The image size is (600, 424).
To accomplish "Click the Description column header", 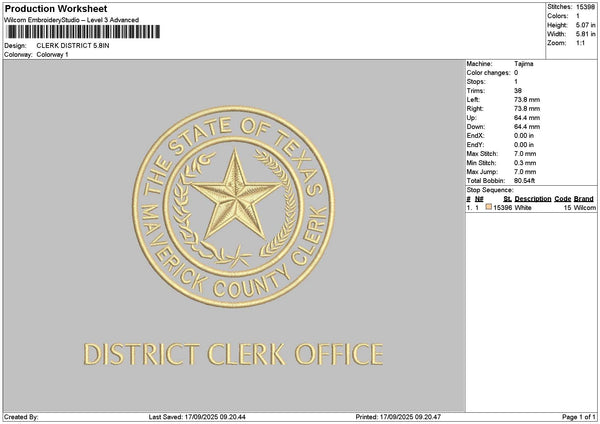I will 533,199.
